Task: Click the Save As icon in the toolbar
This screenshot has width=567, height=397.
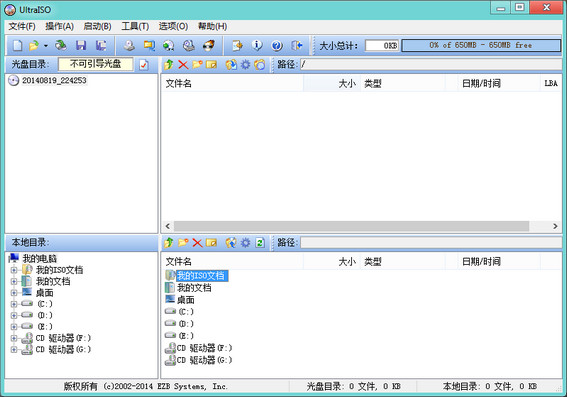Action: tap(101, 46)
